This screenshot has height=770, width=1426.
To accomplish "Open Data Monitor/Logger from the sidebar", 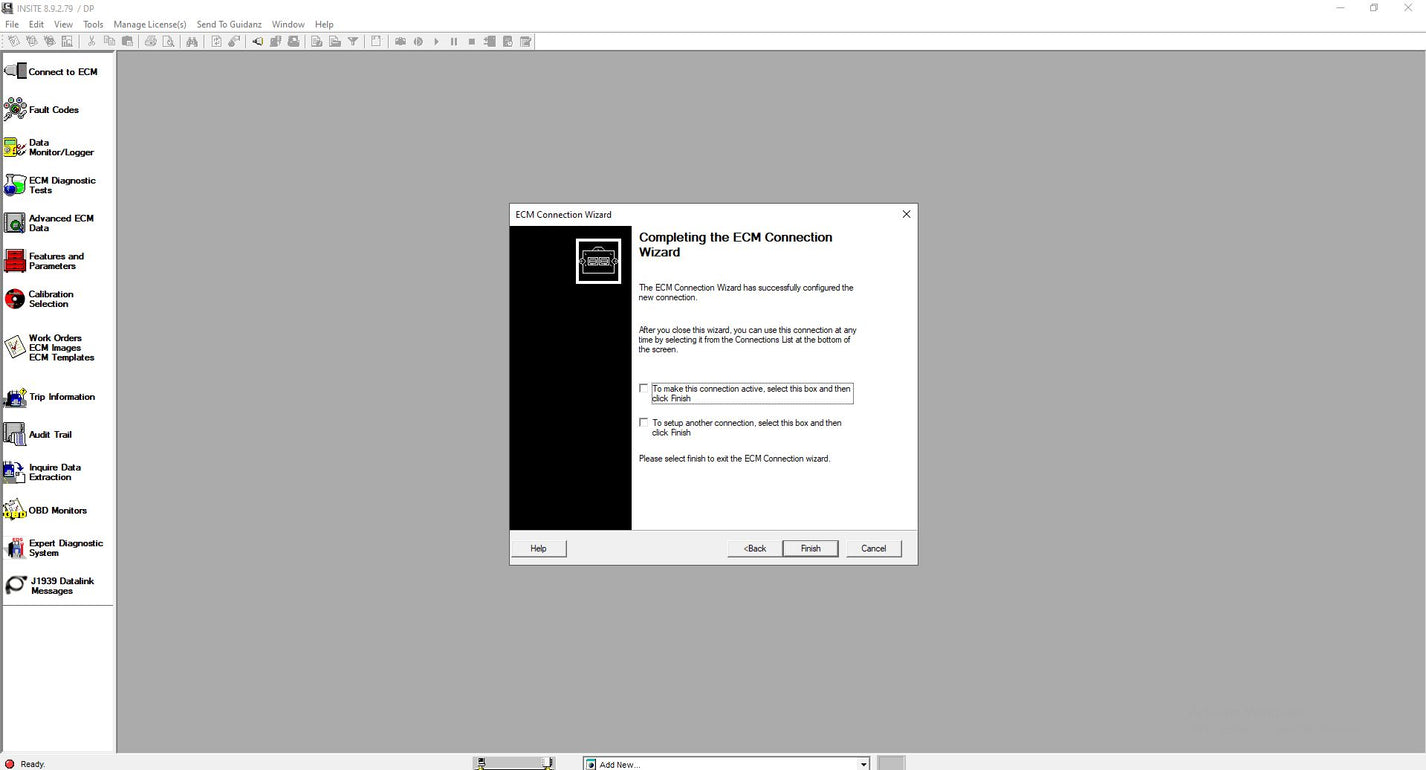I will click(x=15, y=147).
